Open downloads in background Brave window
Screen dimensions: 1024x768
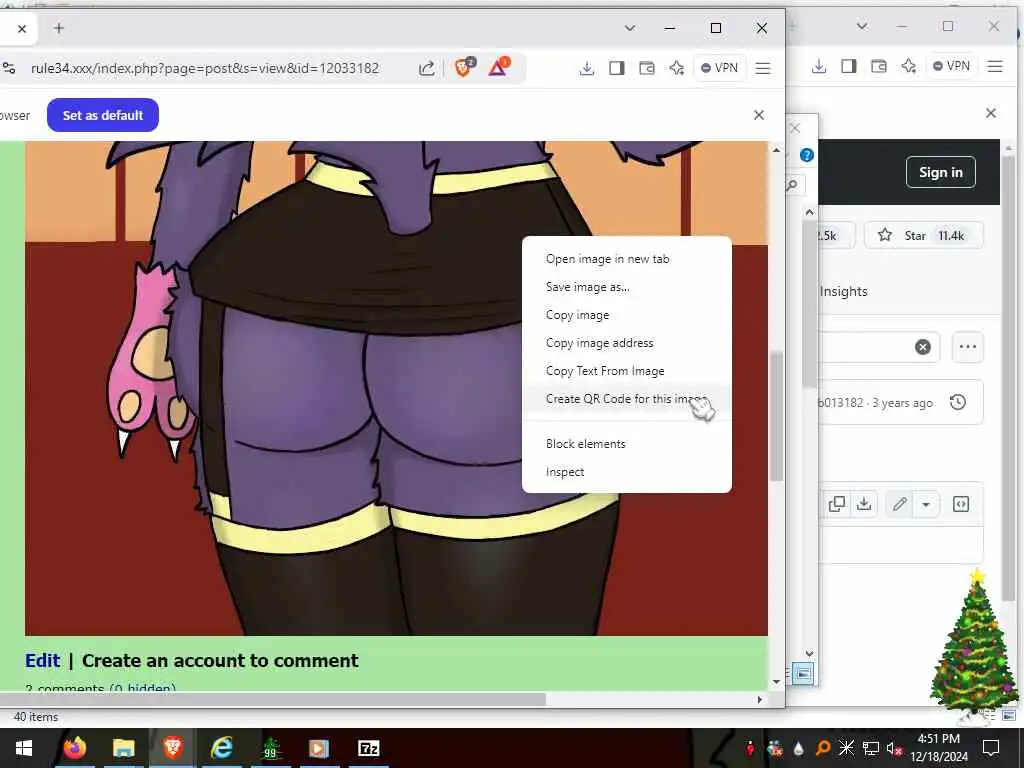click(x=819, y=66)
